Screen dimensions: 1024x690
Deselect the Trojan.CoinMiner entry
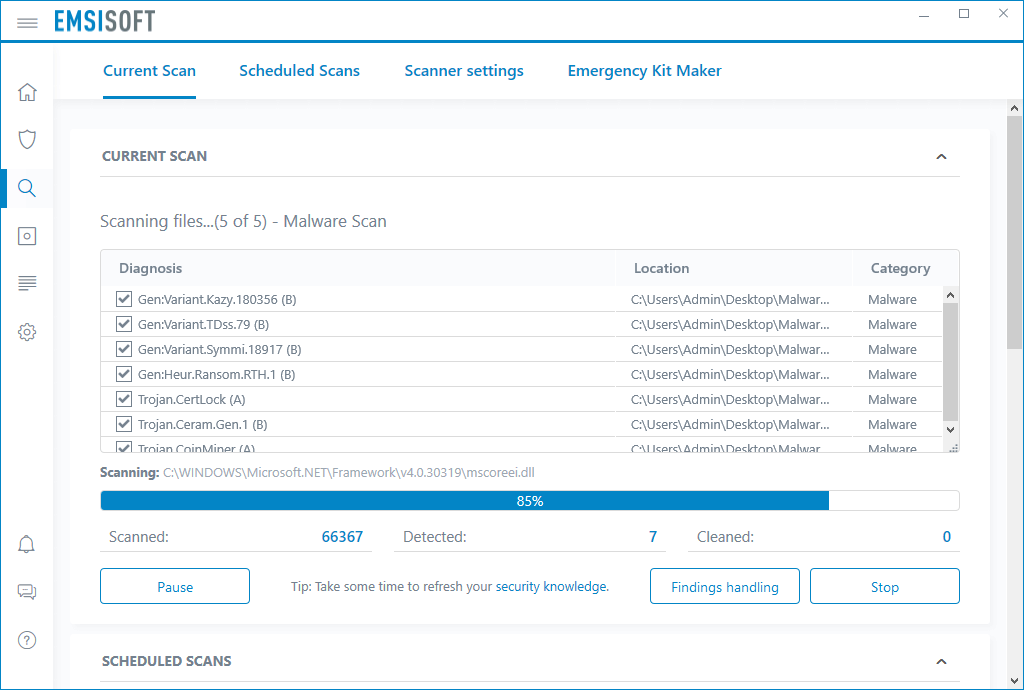point(123,448)
